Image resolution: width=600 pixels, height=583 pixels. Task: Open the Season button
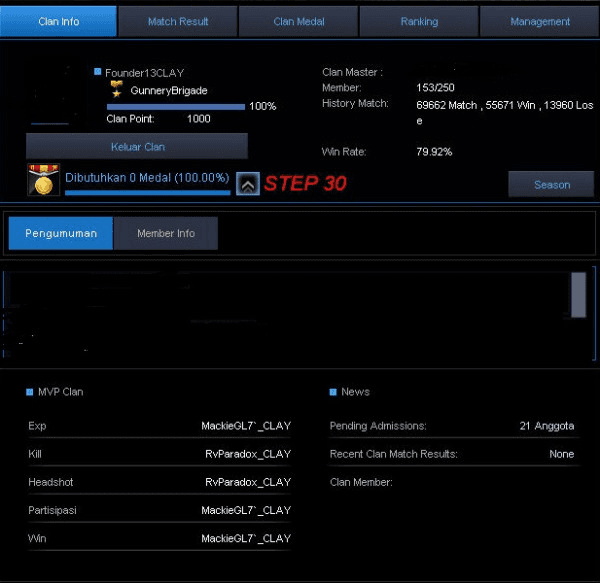coord(551,184)
